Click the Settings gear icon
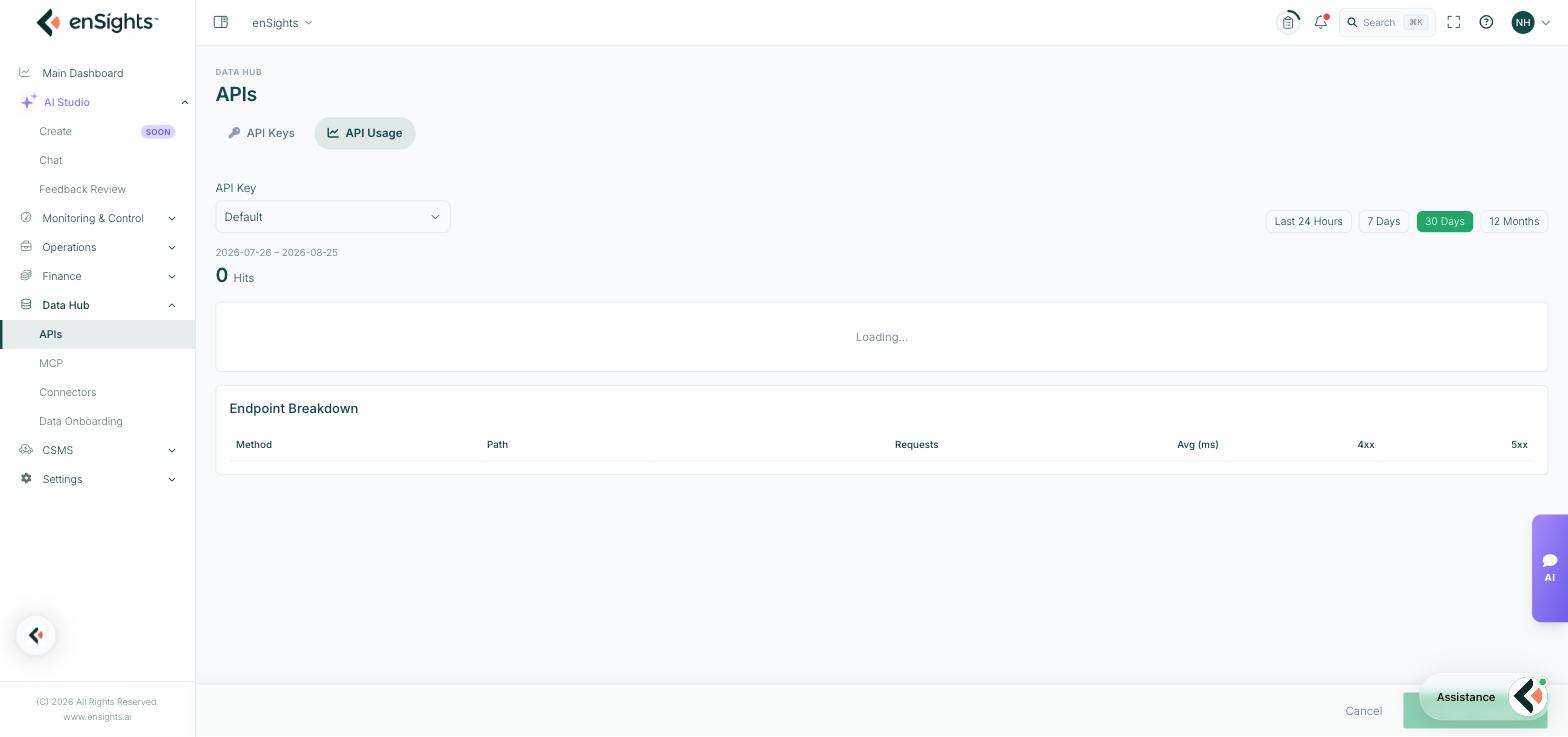Image resolution: width=1568 pixels, height=737 pixels. (x=26, y=478)
